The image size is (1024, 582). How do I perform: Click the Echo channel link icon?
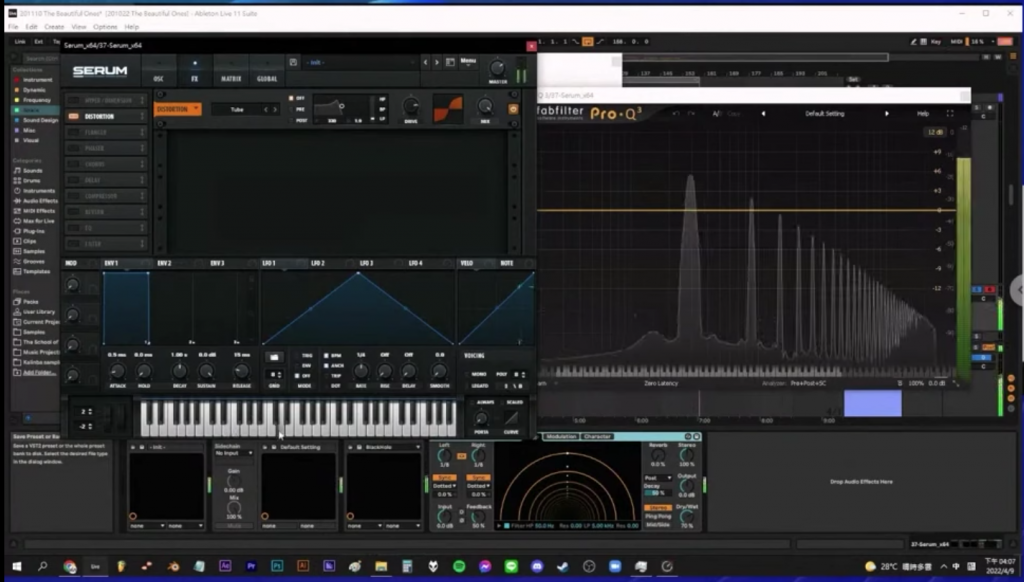point(461,456)
